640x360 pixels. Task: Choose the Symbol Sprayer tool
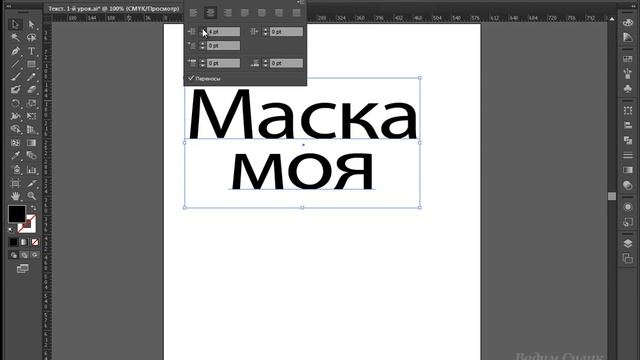coord(15,169)
